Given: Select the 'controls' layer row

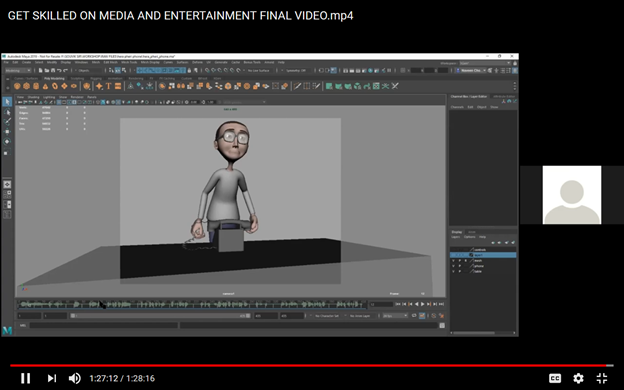Looking at the screenshot, I should [483, 250].
